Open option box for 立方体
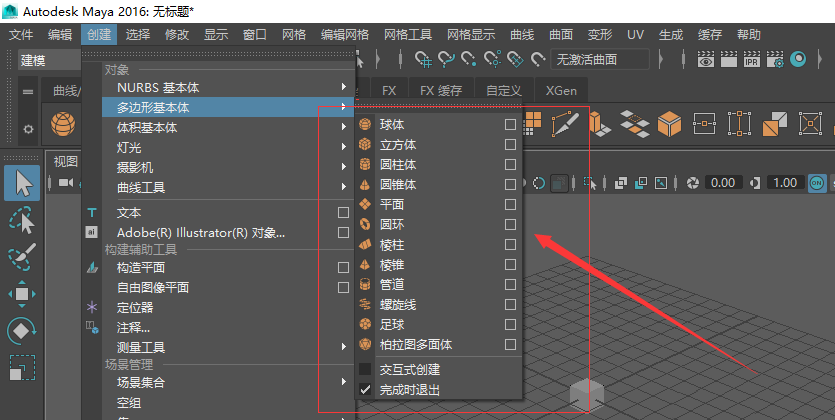The image size is (835, 420). pyautogui.click(x=510, y=144)
